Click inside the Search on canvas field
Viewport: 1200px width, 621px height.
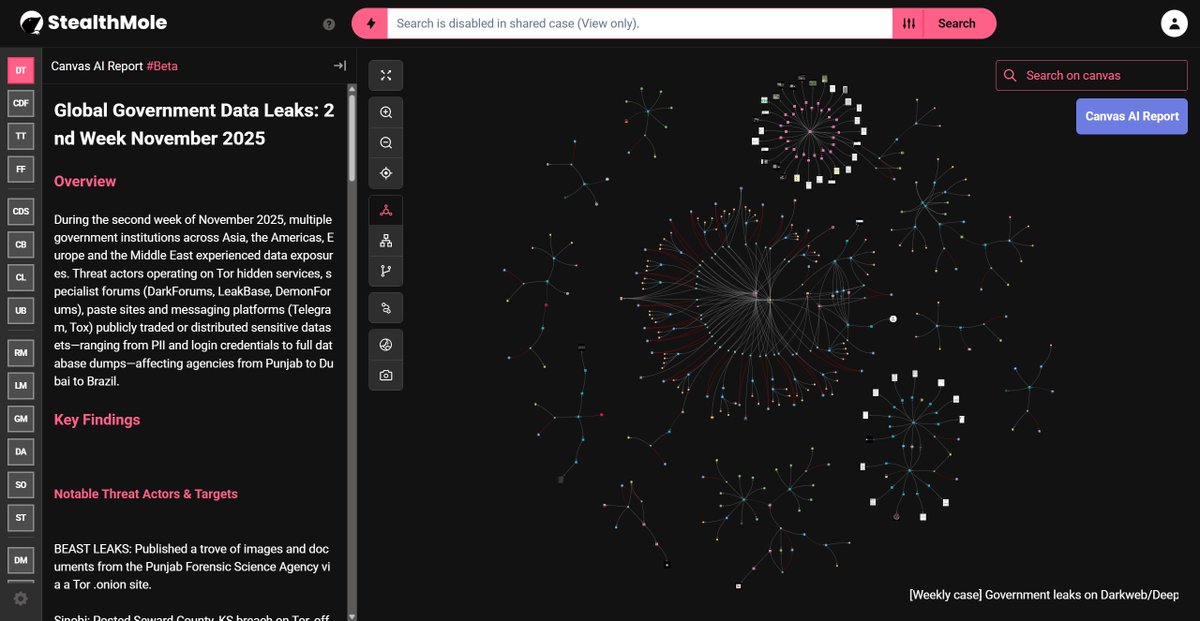pos(1090,75)
